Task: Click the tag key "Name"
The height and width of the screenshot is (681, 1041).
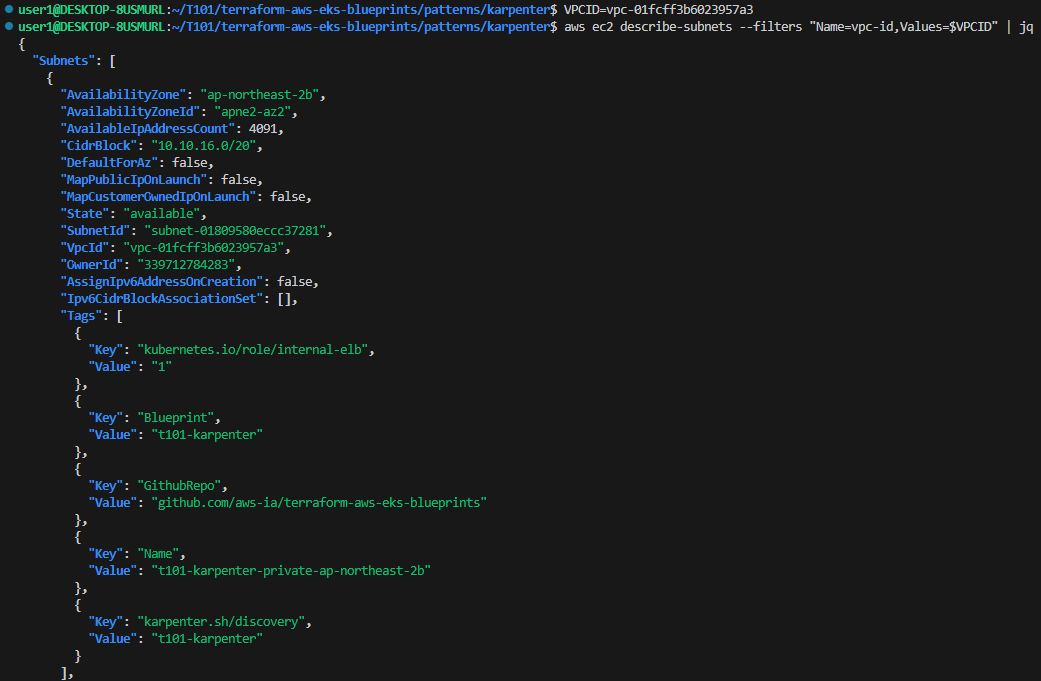Action: (158, 554)
